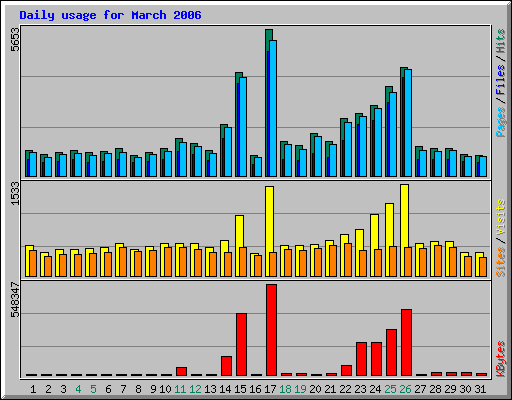
Task: Click the red KBytes bar for day 11
Action: [181, 372]
